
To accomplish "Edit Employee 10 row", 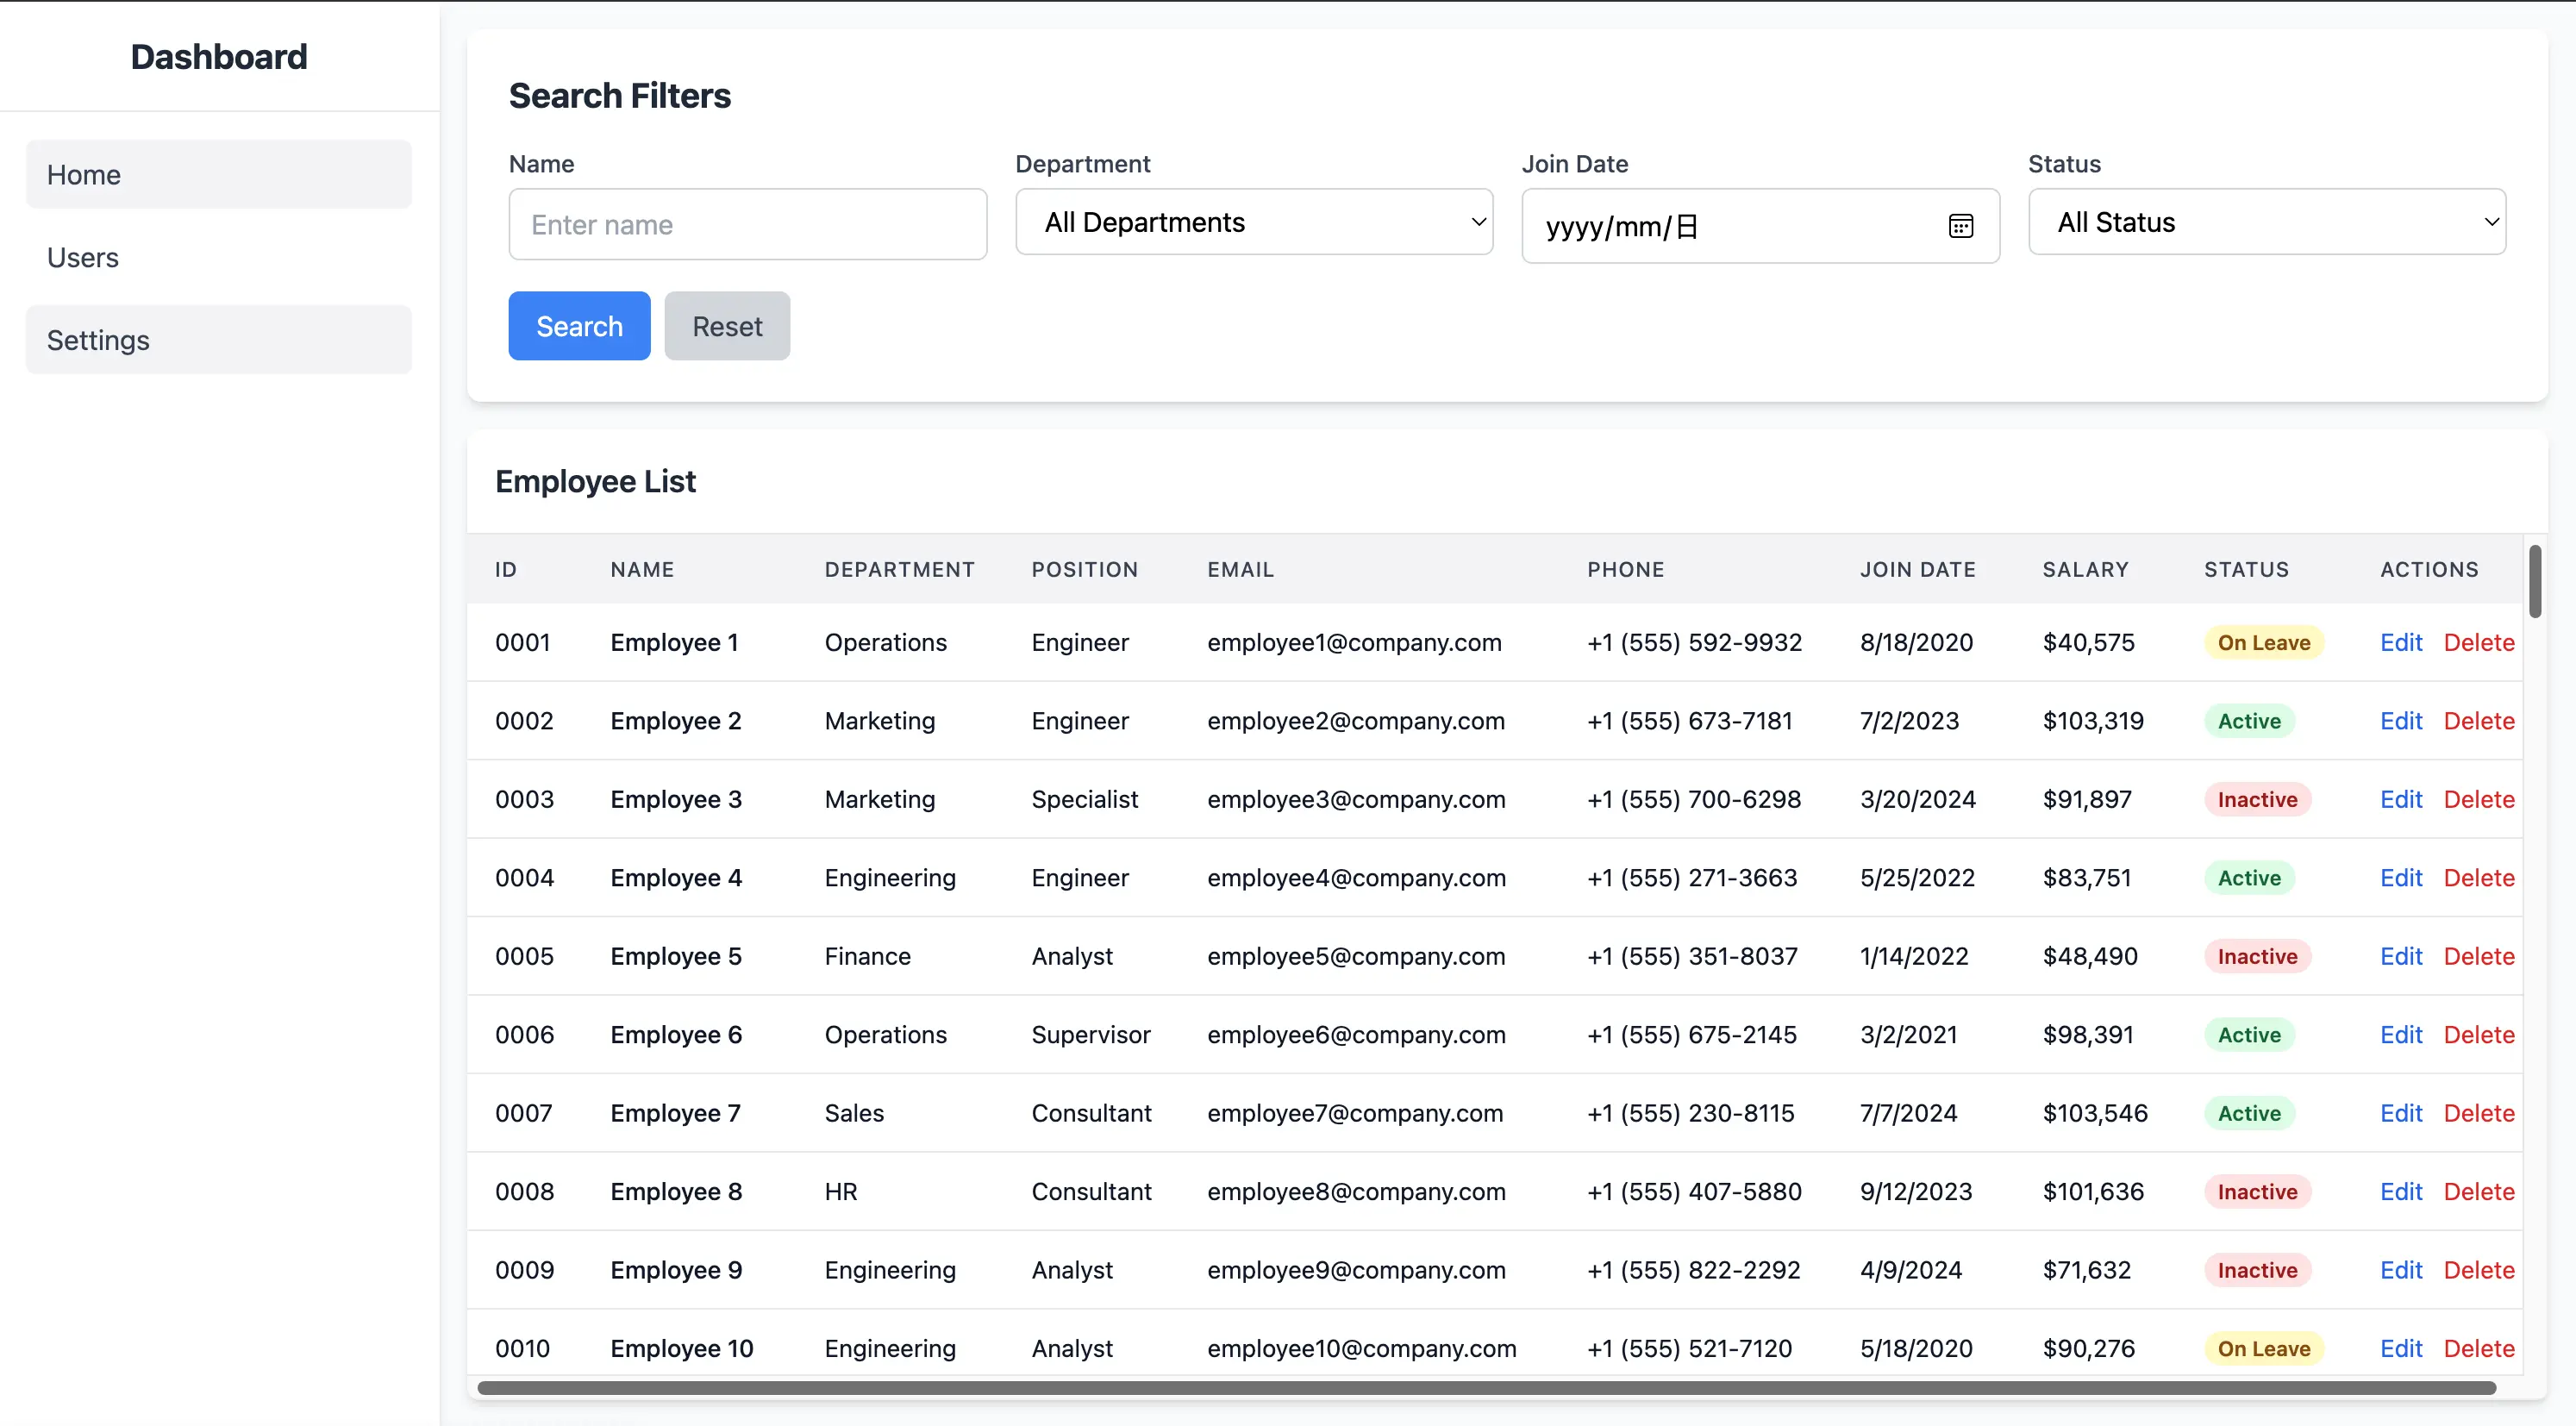I will (x=2401, y=1349).
